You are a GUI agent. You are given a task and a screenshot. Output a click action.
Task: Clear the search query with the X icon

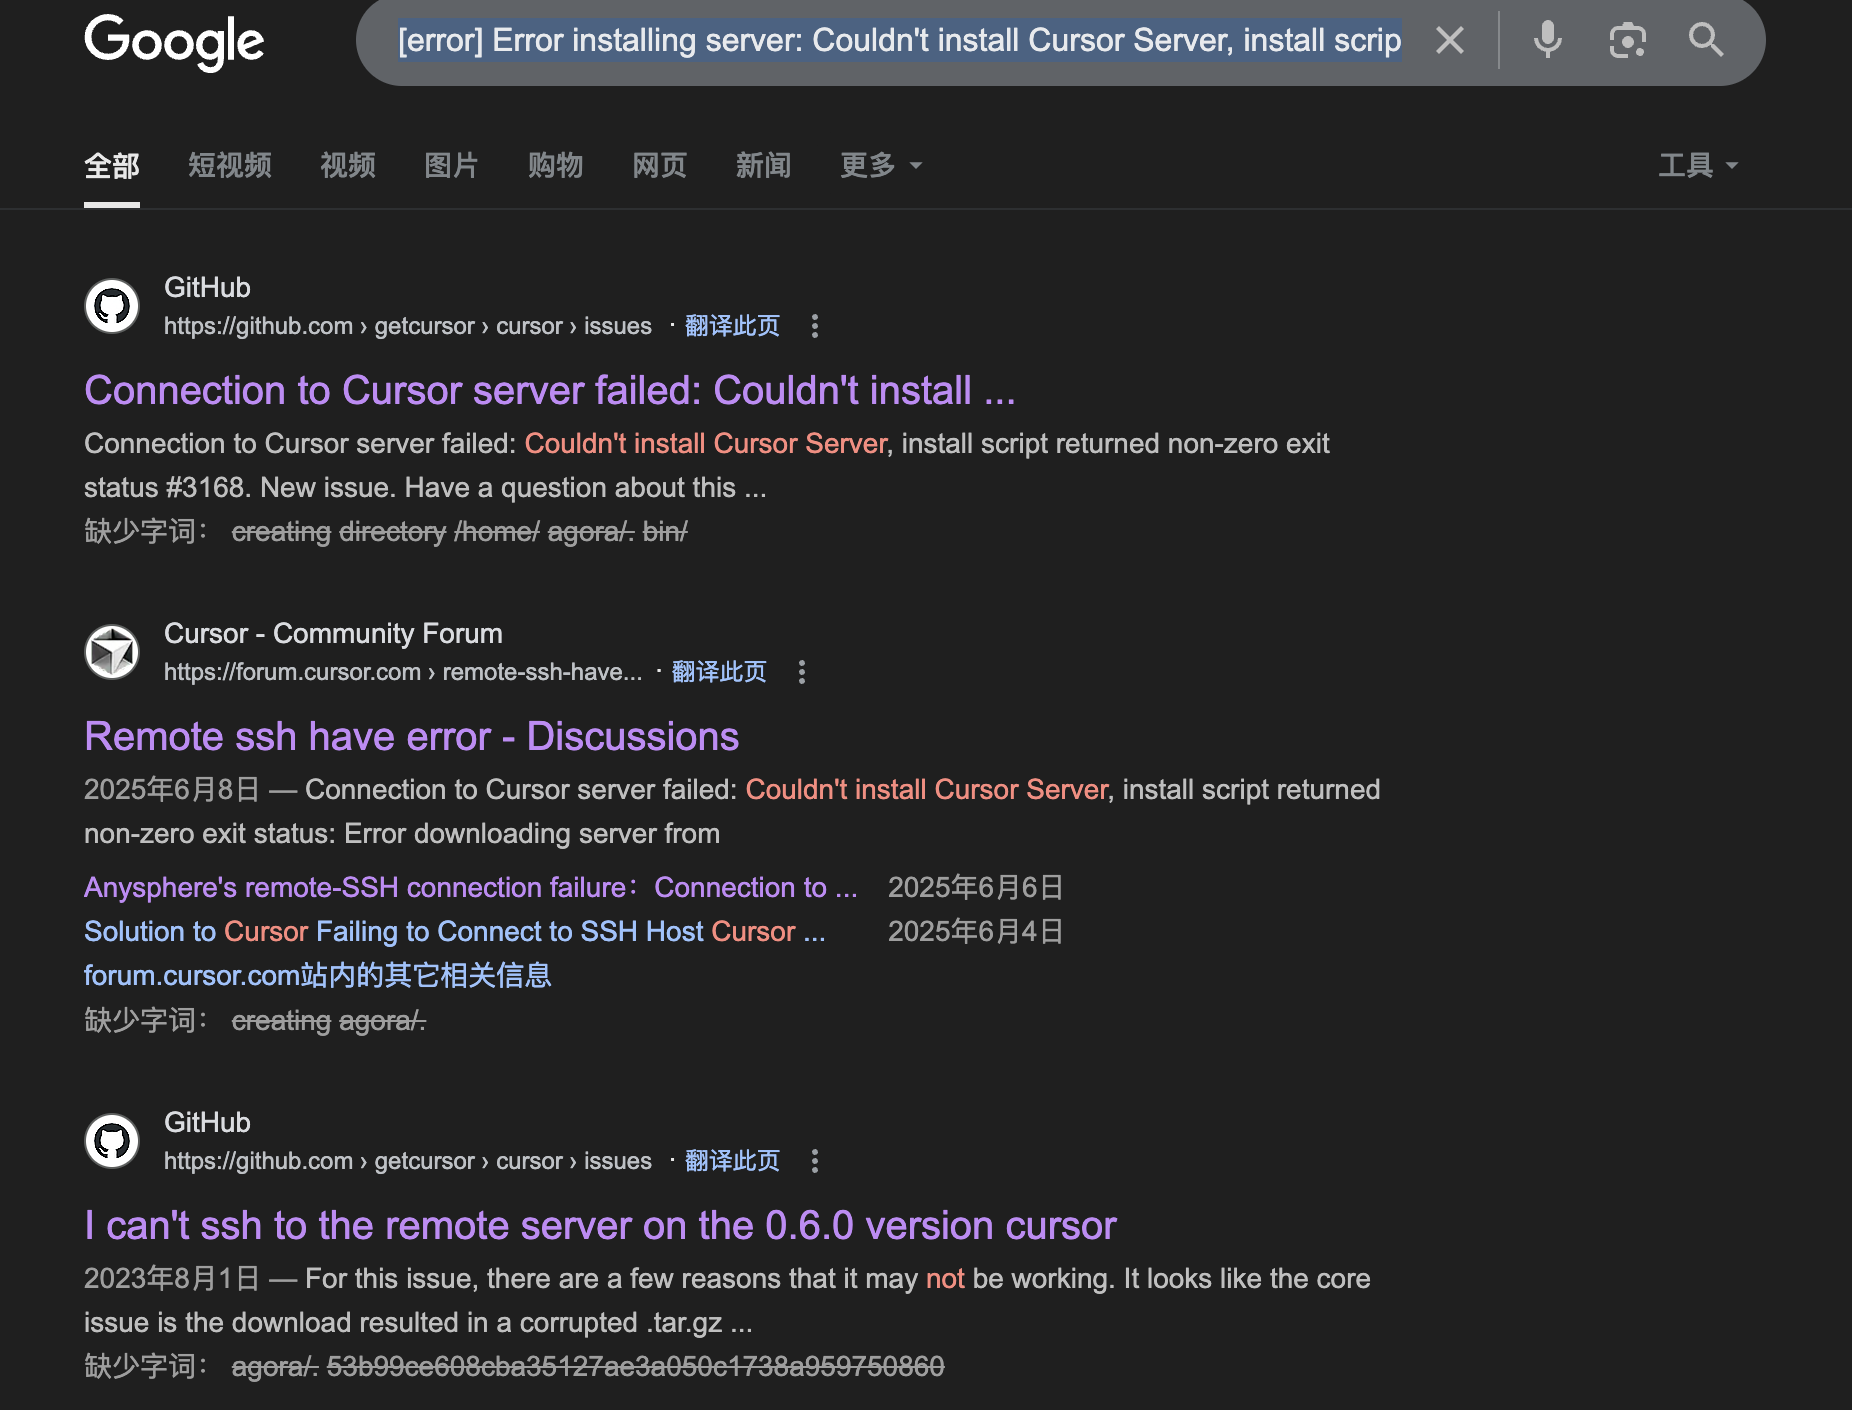coord(1448,40)
